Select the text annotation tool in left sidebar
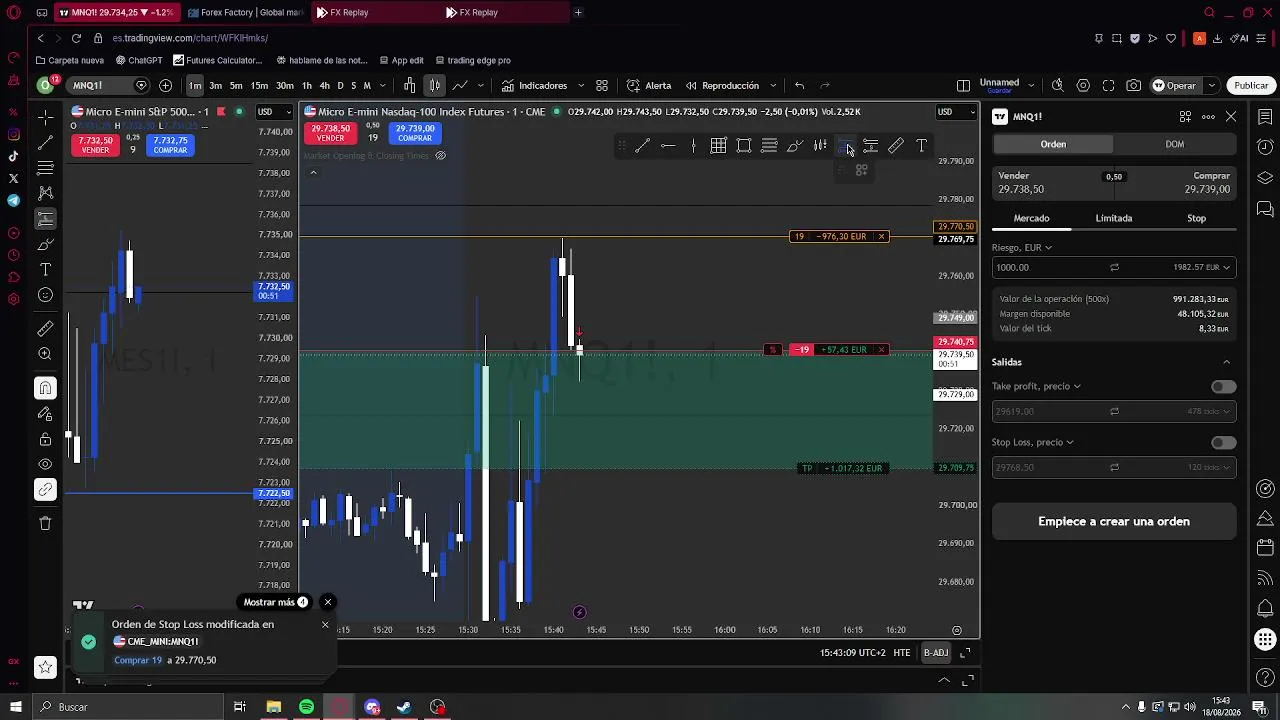The height and width of the screenshot is (720, 1280). pos(45,270)
